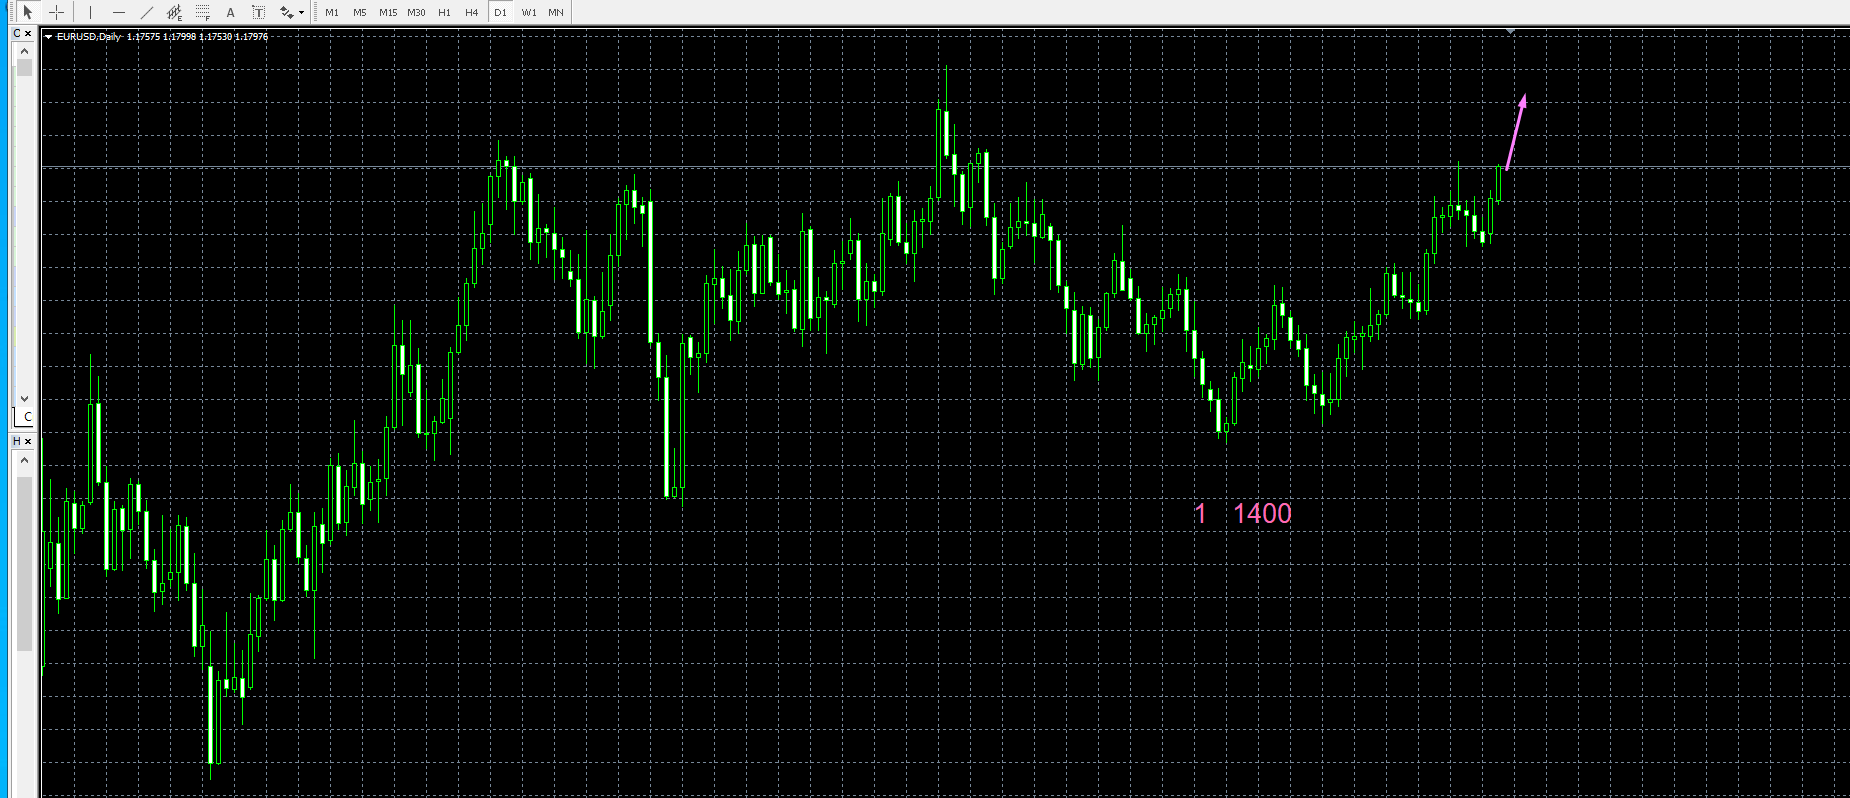
Task: Click the EURUSD,Daily price header text
Action: pyautogui.click(x=162, y=37)
